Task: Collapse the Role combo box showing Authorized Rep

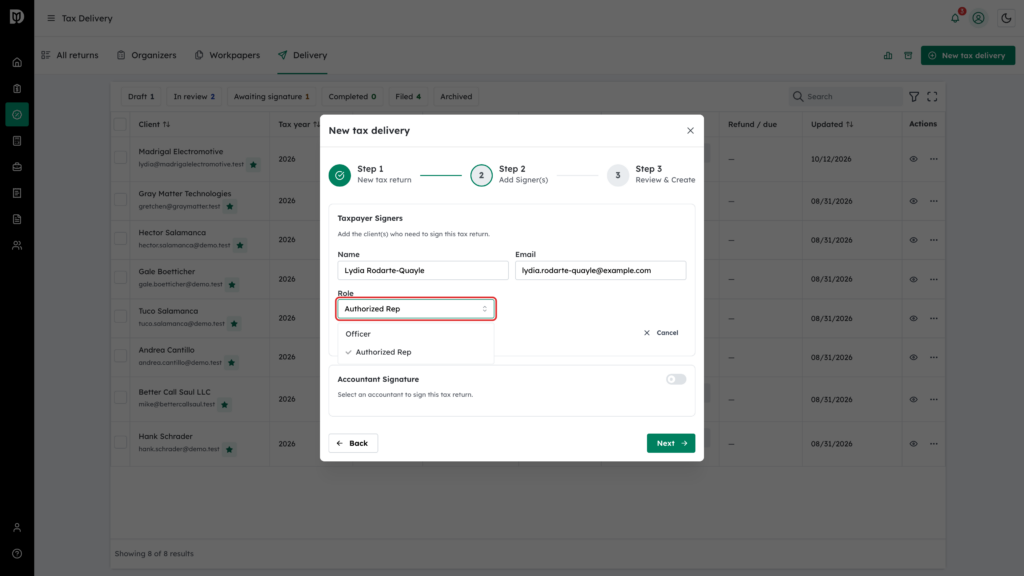Action: coord(416,309)
